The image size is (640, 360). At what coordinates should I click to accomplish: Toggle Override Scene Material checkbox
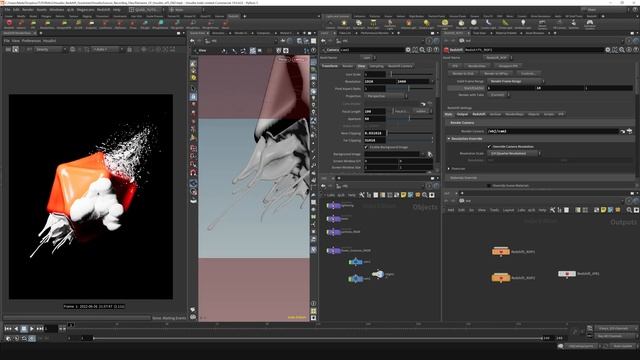point(489,185)
